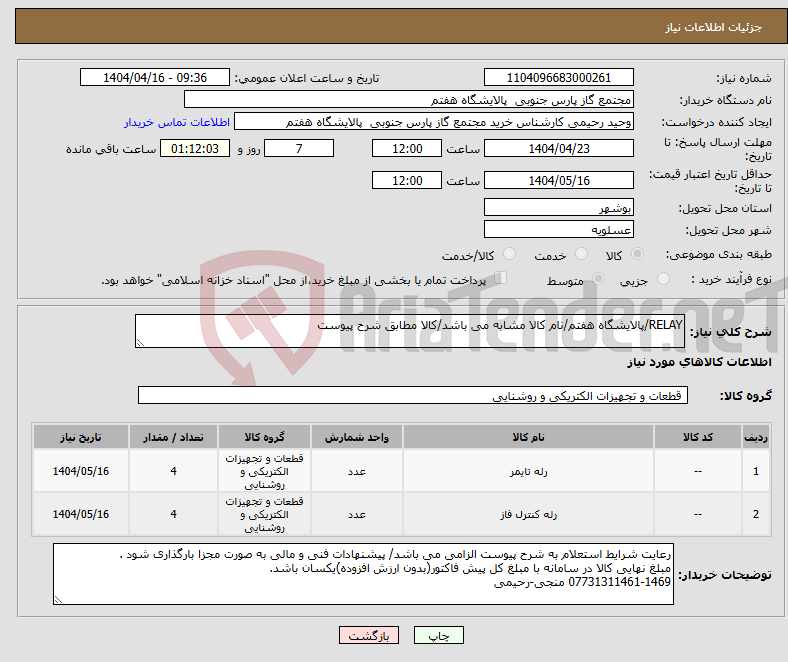Click the quantity cell of رله تایمر row
Screen dimensions: 788x662
tap(173, 471)
